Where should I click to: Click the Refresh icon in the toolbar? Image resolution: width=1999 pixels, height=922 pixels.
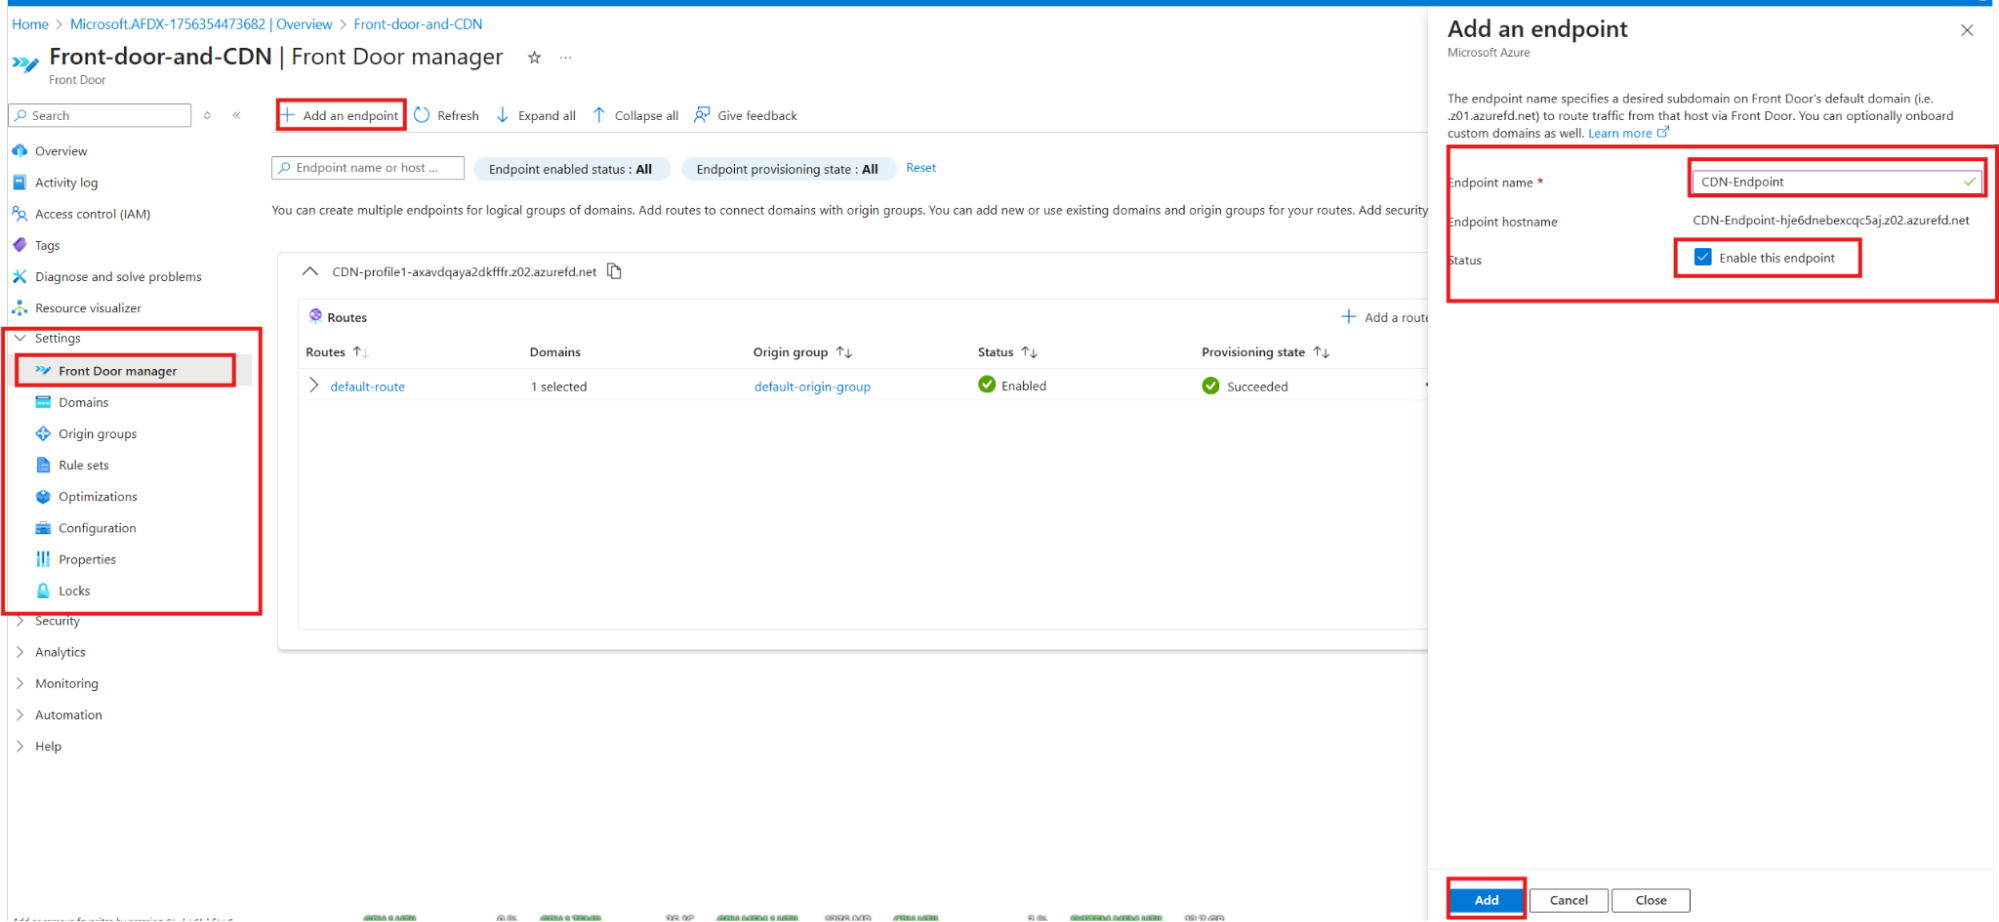click(423, 114)
